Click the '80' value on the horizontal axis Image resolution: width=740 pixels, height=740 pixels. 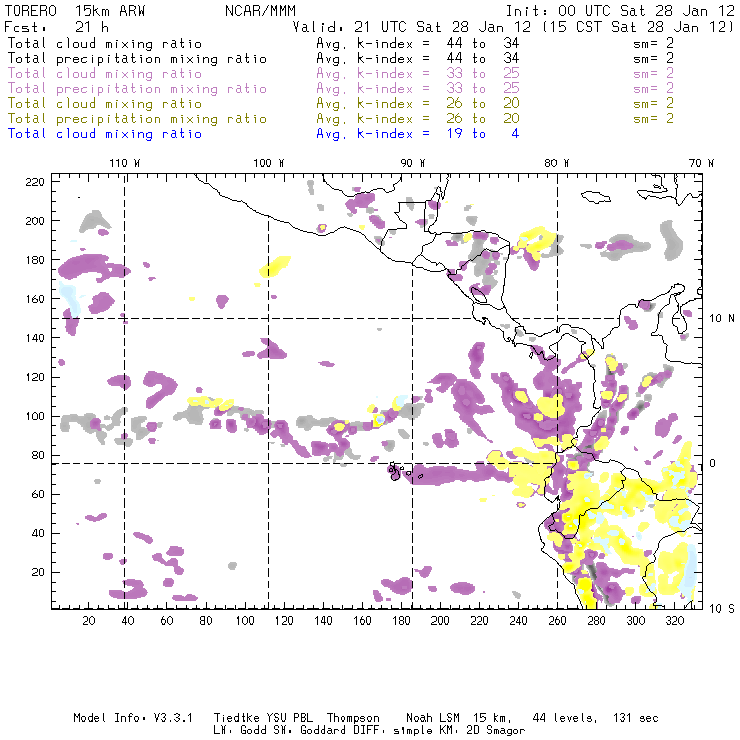point(206,621)
